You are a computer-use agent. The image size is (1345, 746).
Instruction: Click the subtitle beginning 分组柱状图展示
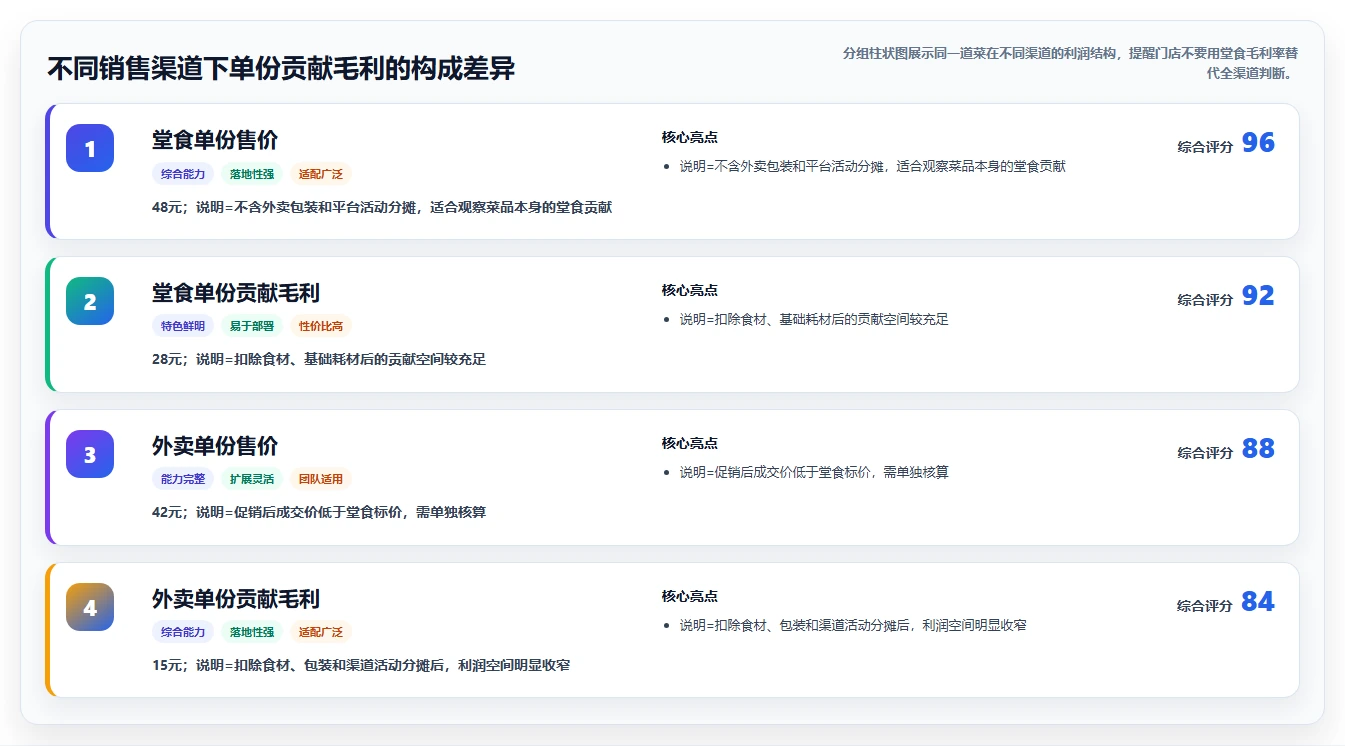pos(1070,63)
